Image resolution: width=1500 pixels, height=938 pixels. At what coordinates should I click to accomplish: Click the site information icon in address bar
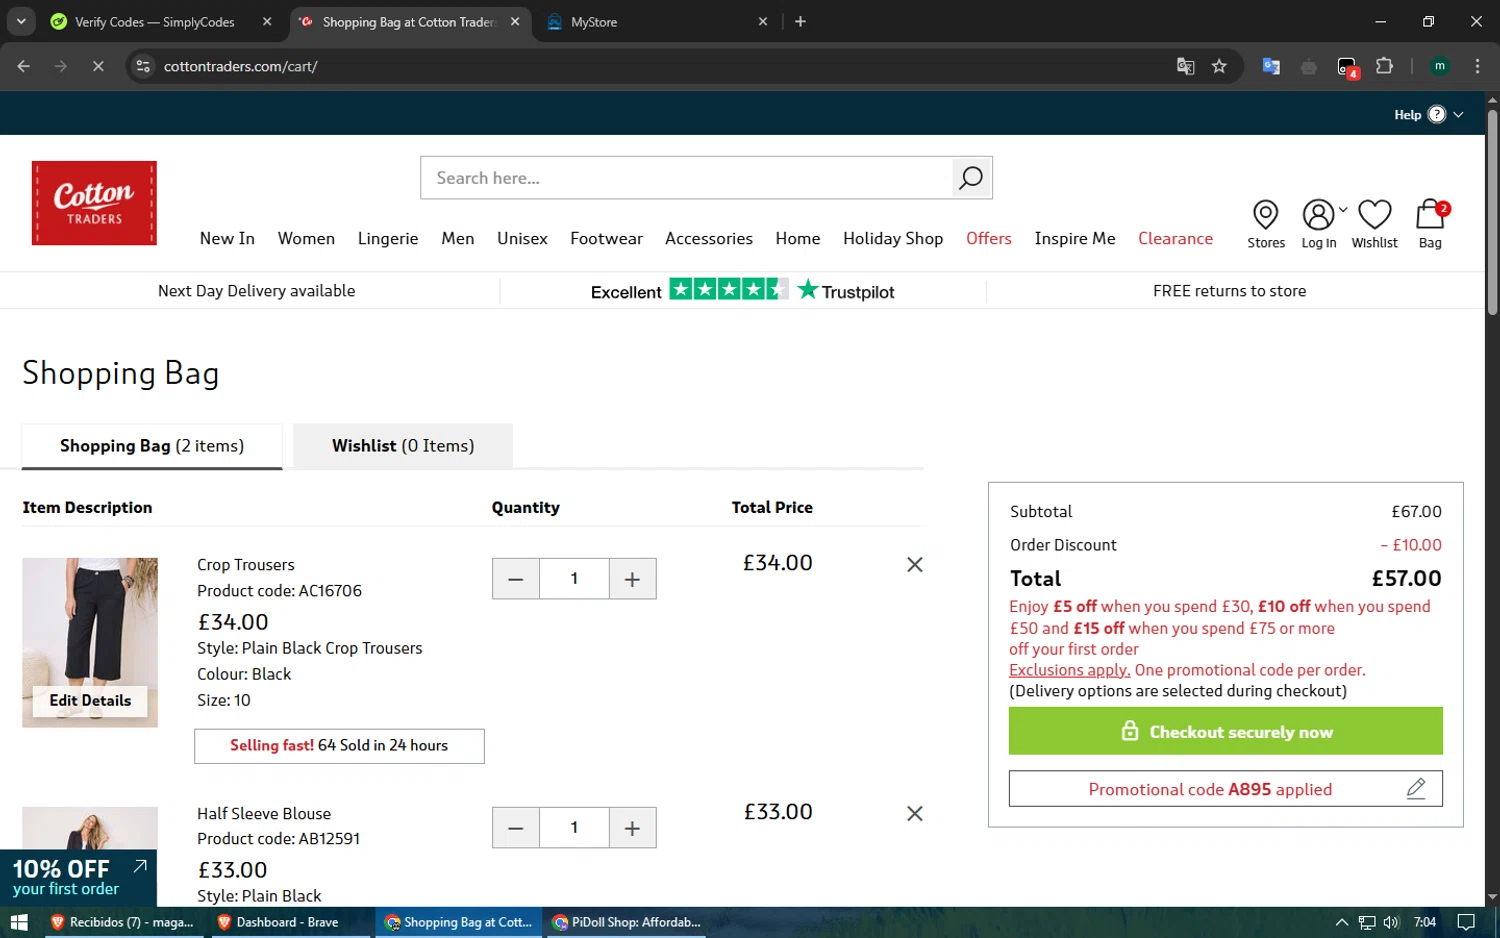[x=143, y=66]
